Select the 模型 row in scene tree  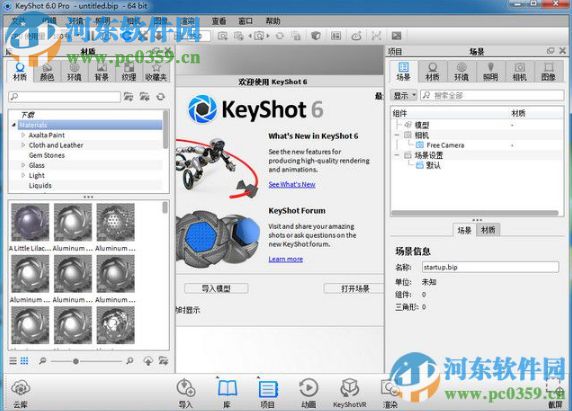(422, 125)
